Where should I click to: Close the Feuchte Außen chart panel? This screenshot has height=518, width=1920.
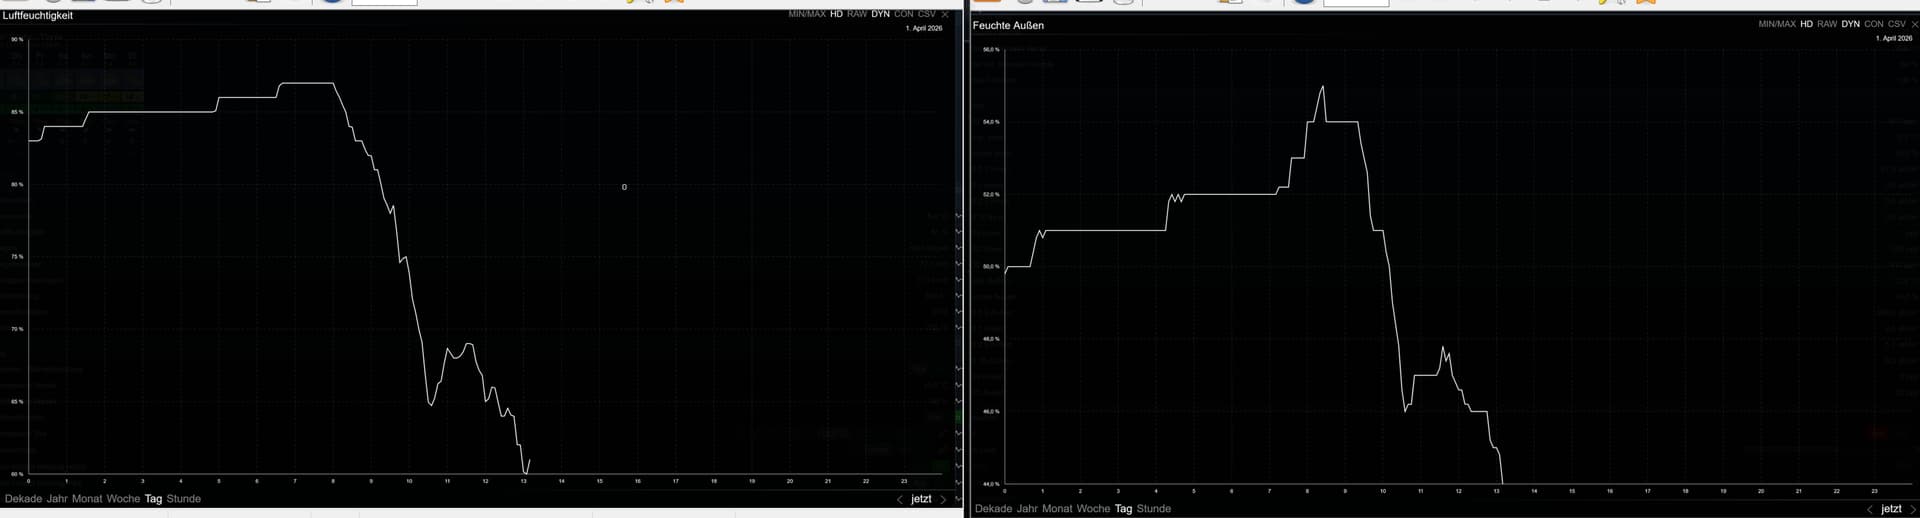pyautogui.click(x=1915, y=24)
